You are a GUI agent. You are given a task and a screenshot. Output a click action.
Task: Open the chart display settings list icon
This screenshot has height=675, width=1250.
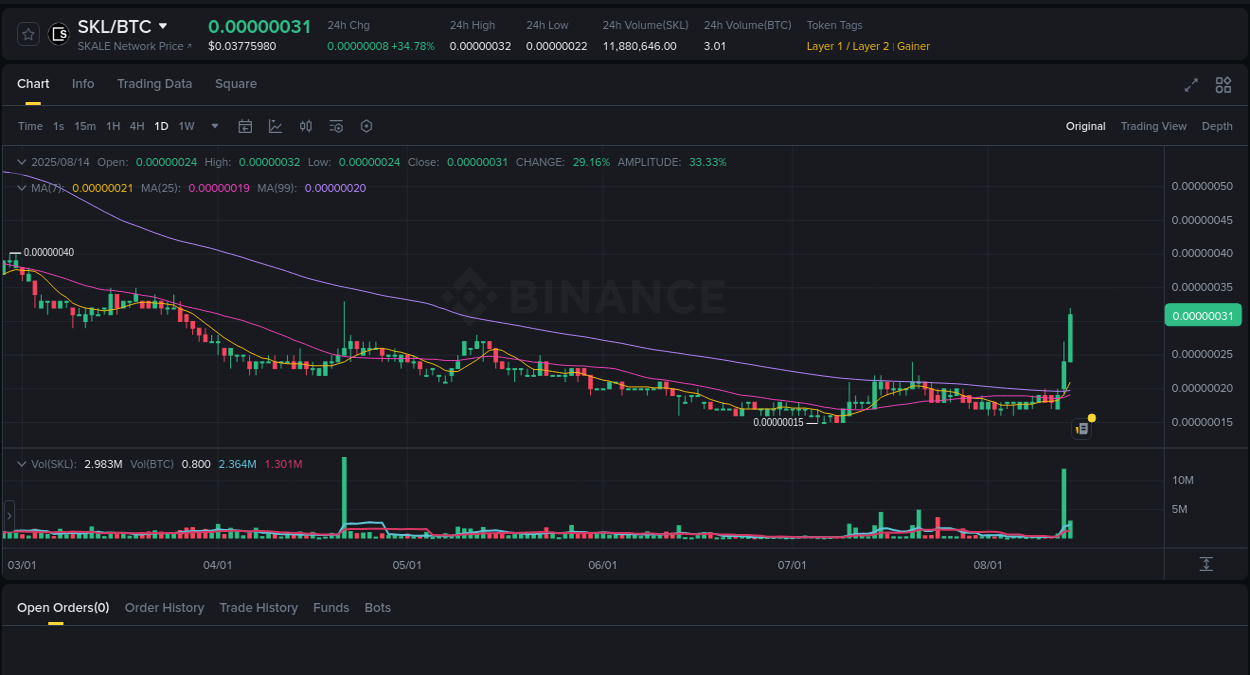[336, 126]
